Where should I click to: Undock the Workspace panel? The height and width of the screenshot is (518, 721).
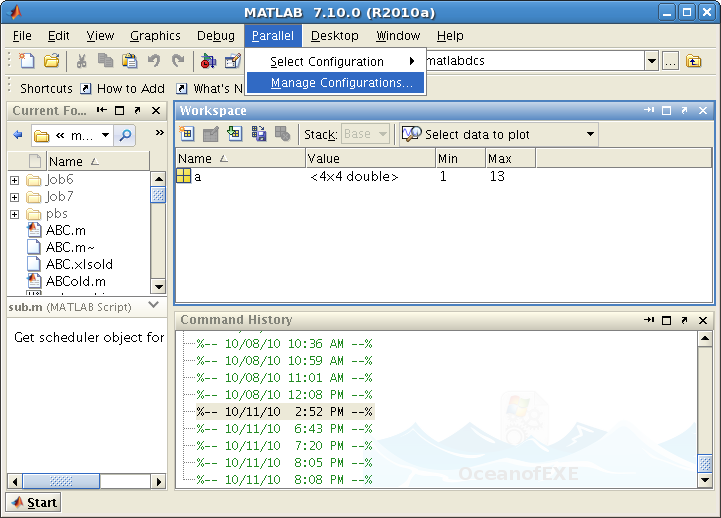click(684, 110)
